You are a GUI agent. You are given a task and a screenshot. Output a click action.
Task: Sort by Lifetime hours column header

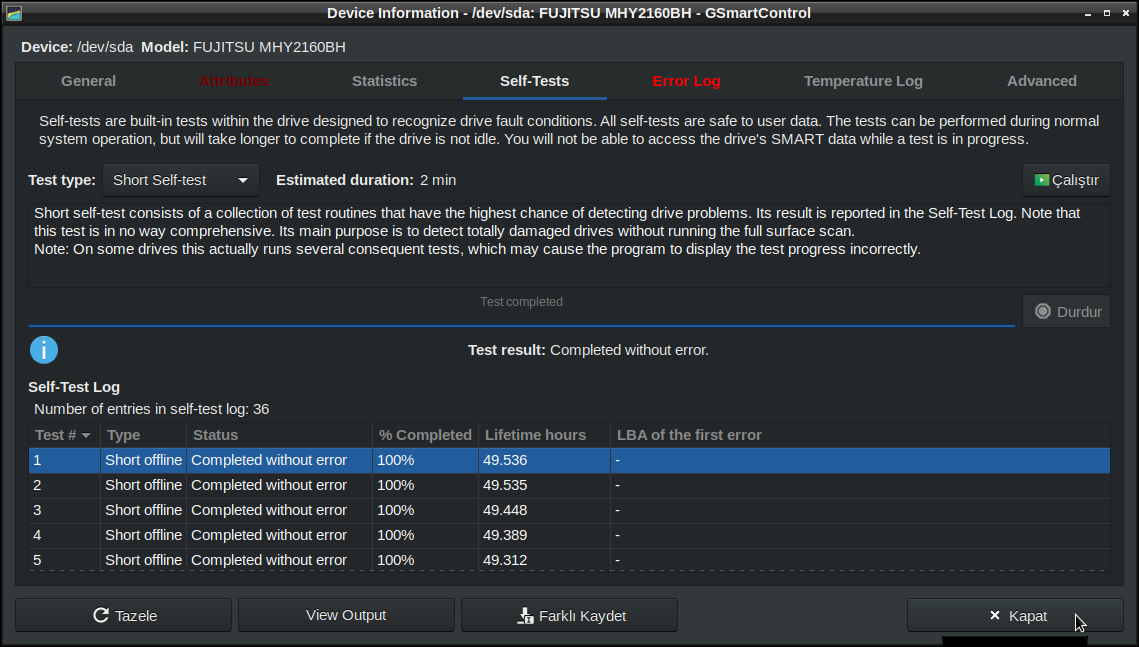coord(544,435)
